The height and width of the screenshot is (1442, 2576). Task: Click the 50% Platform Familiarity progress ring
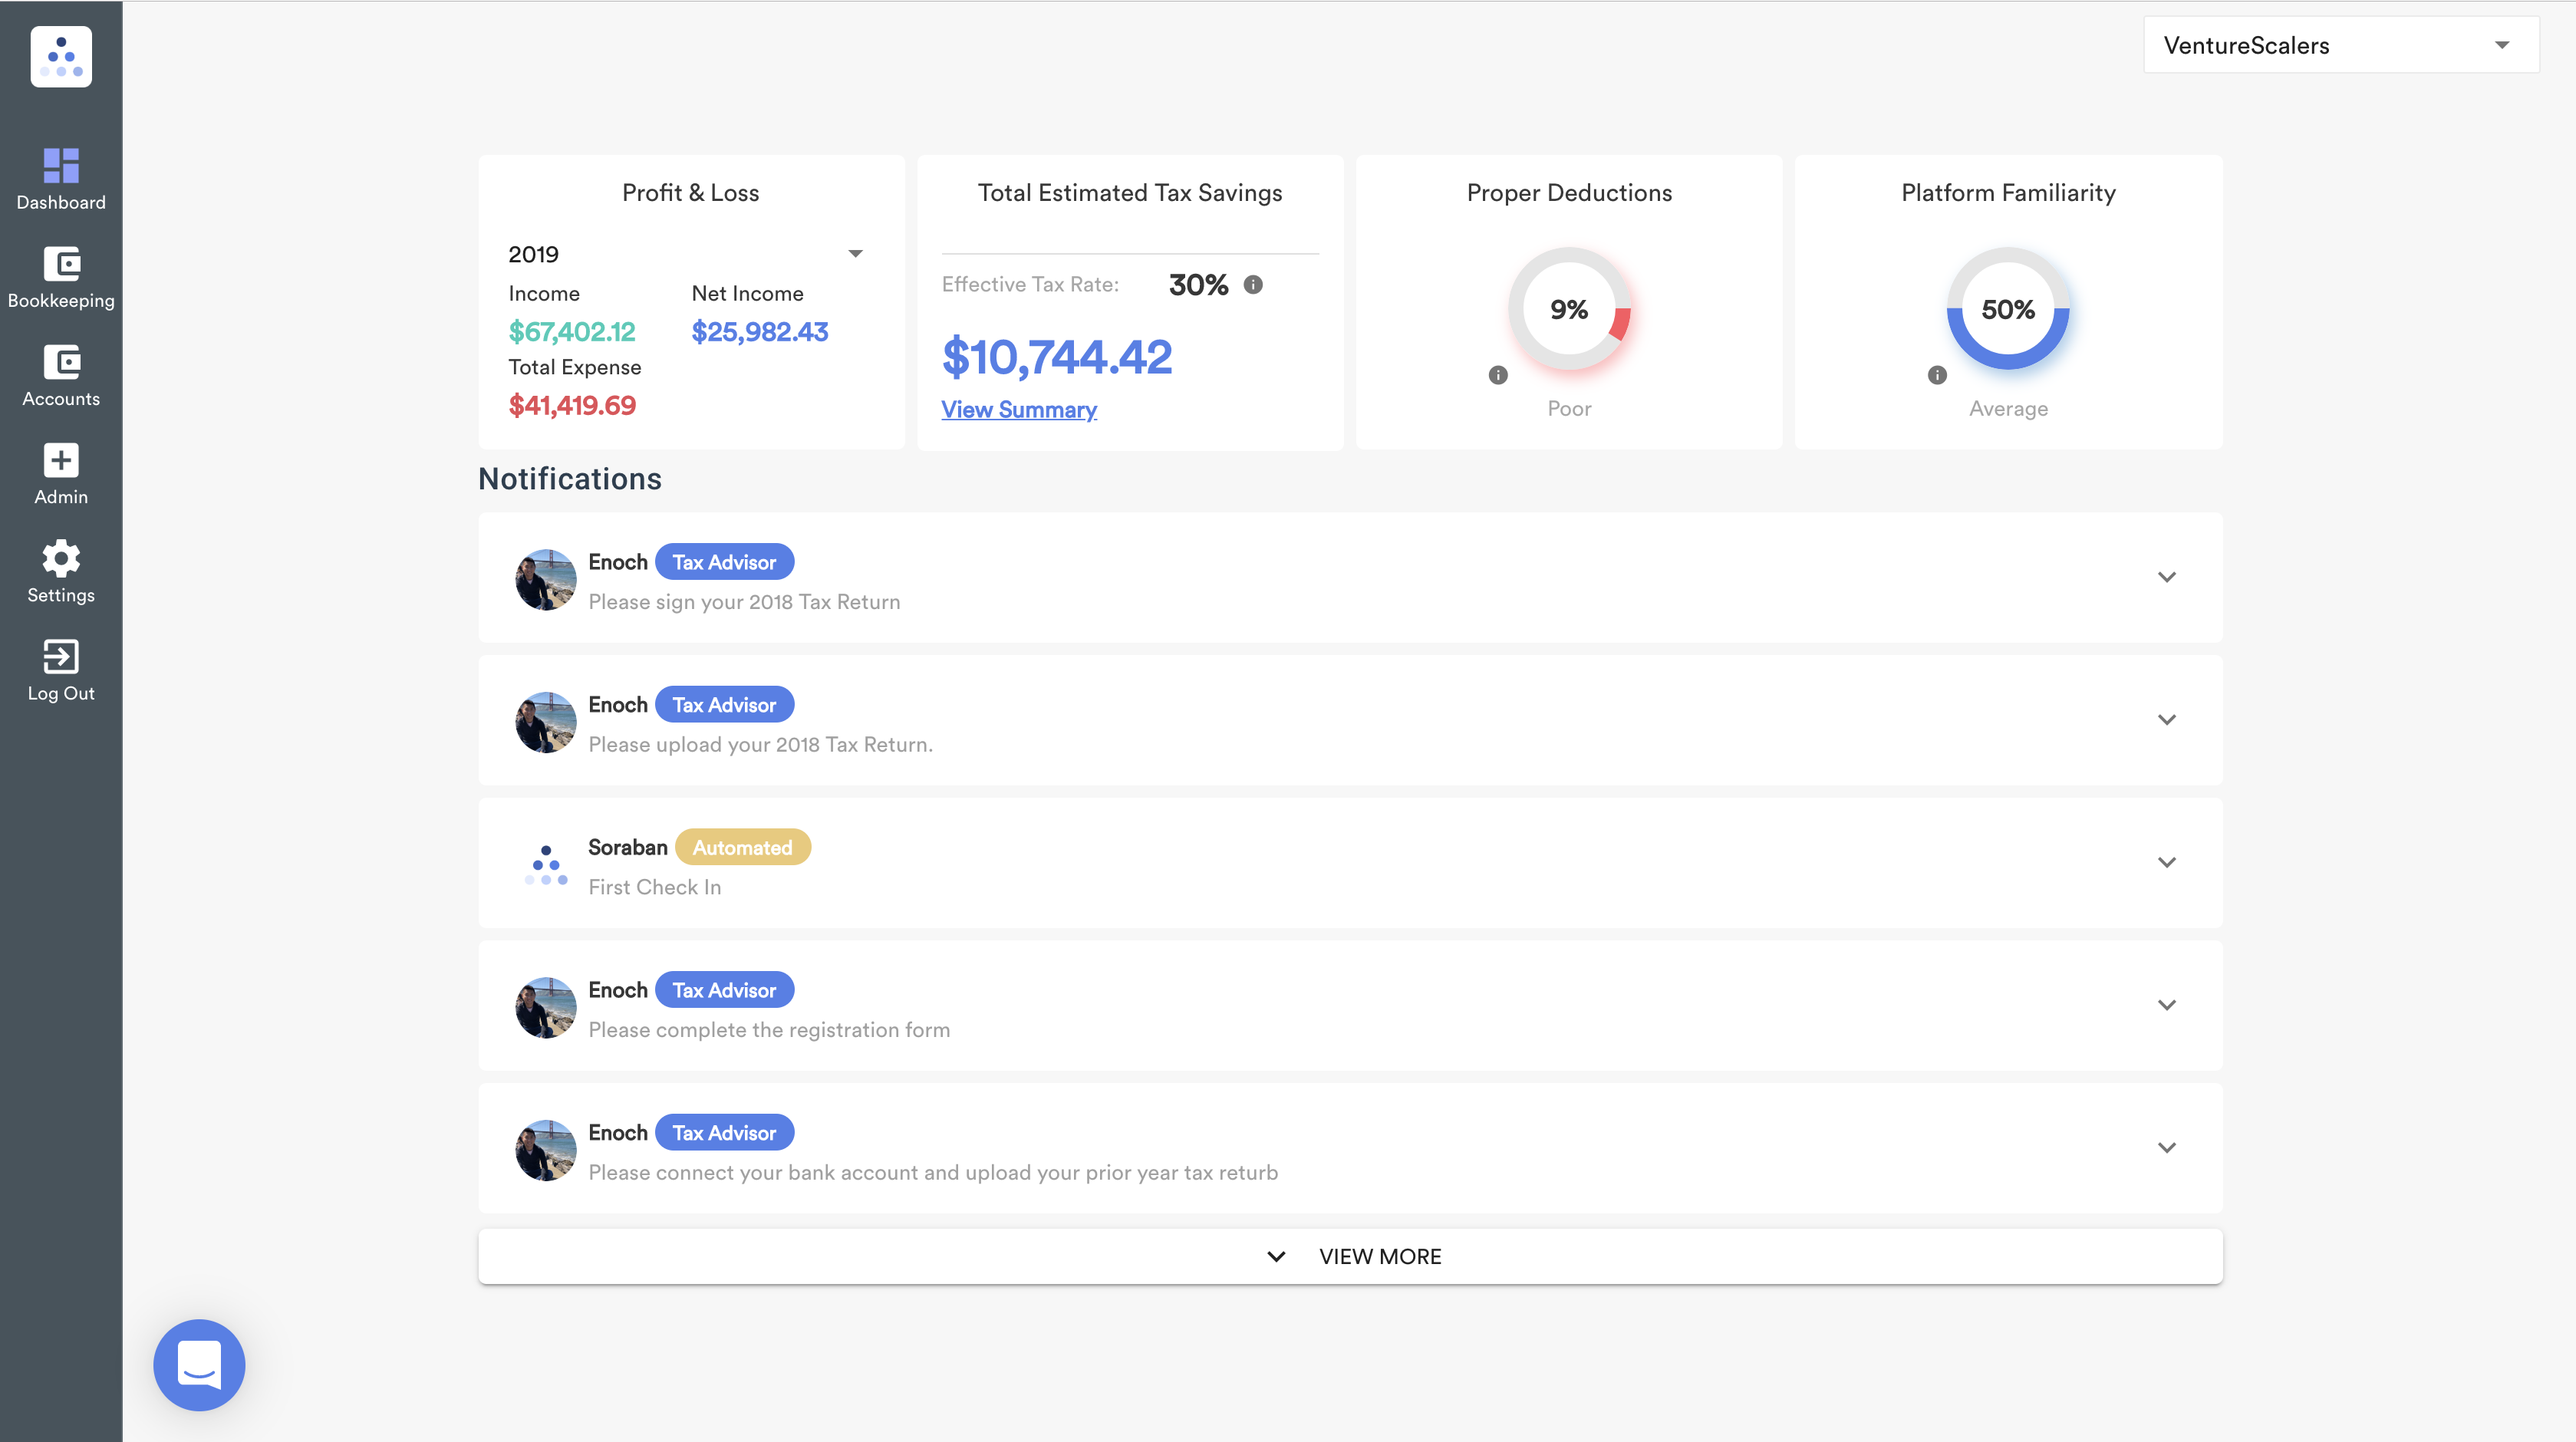point(2008,310)
